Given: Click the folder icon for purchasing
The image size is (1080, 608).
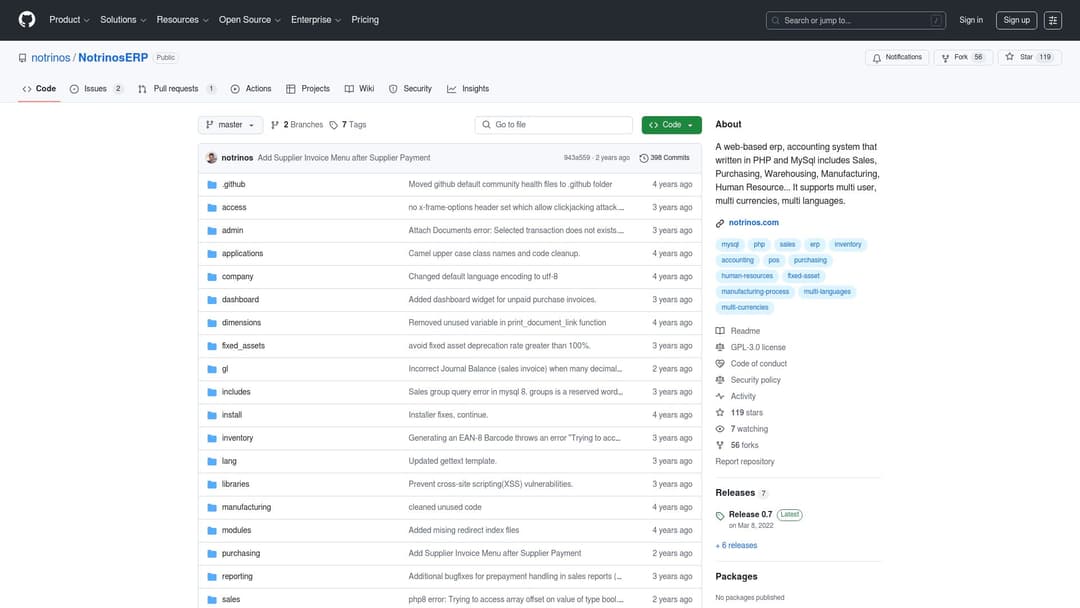Looking at the screenshot, I should pyautogui.click(x=212, y=554).
